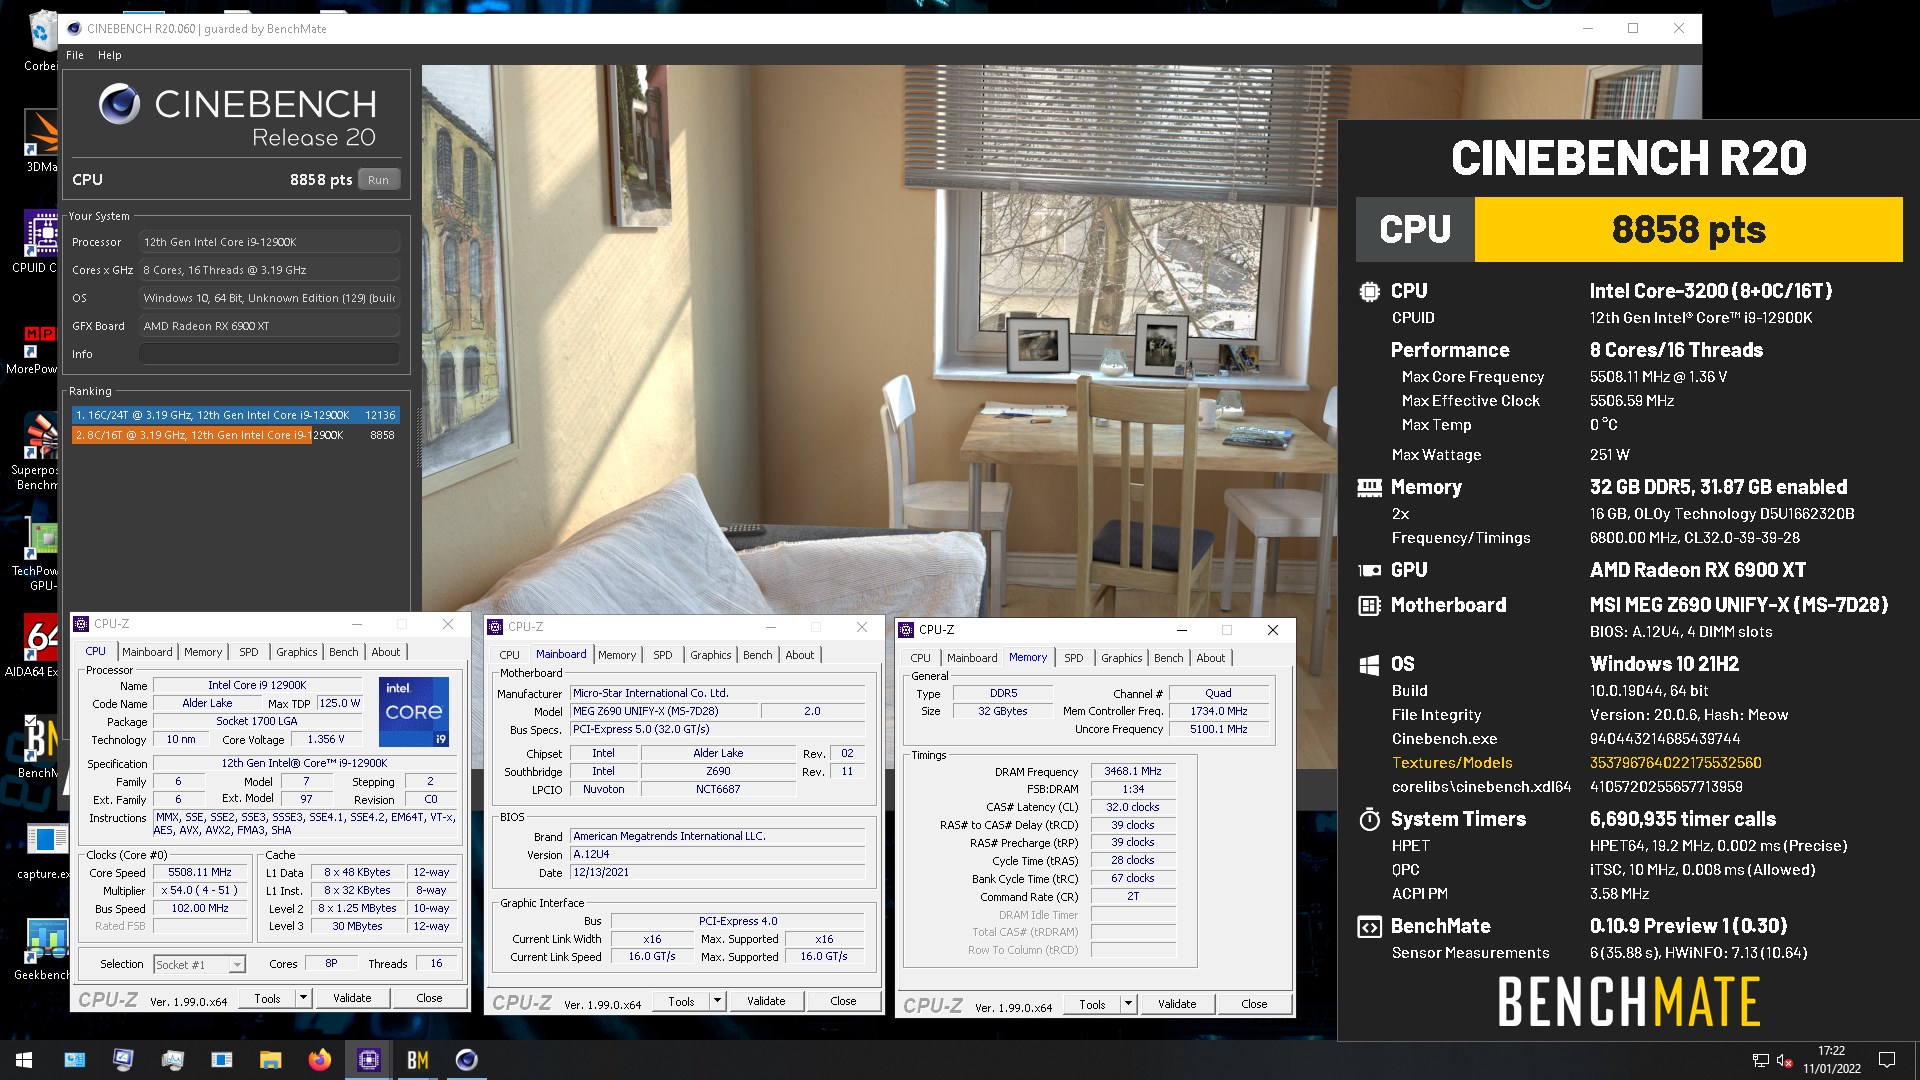
Task: Click the Processor field '12th Gen Intel Core i9-12900K'
Action: (268, 242)
